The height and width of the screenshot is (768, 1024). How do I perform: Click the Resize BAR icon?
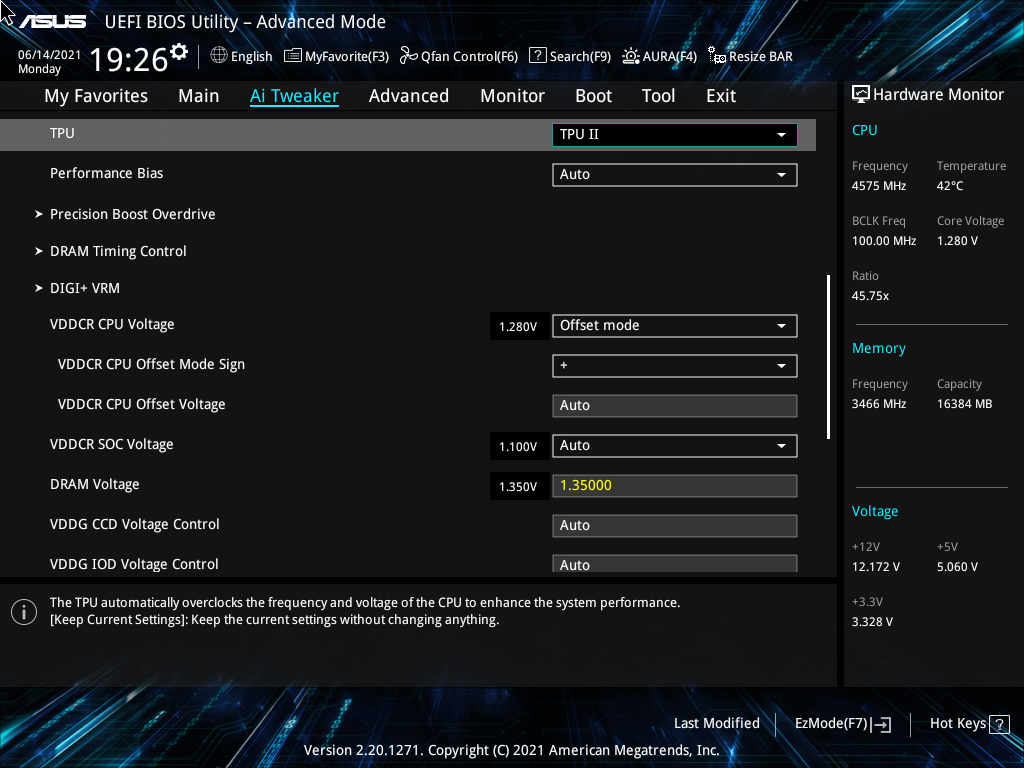717,56
